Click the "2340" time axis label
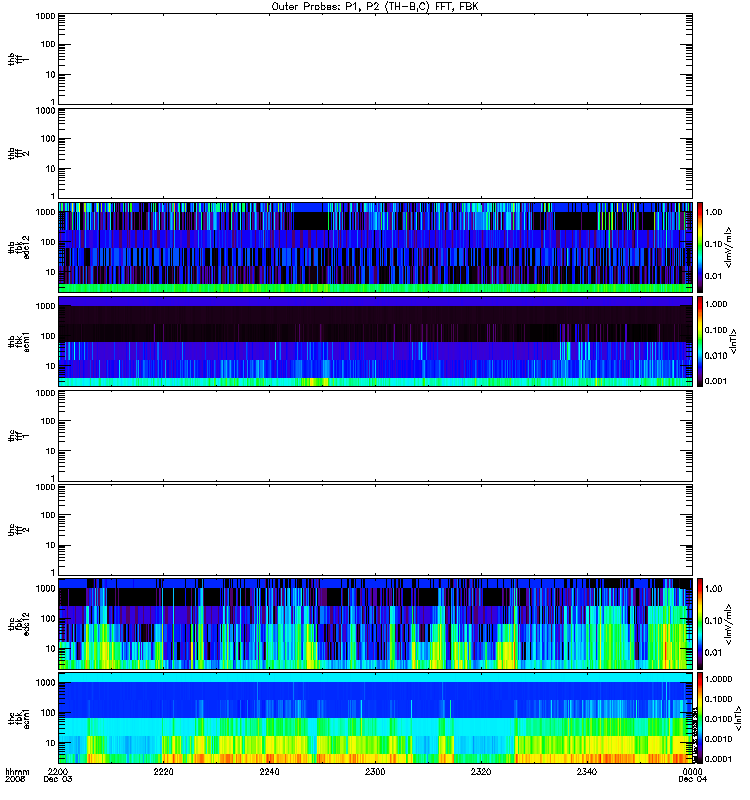Screen dimensions: 750x800 tap(587, 771)
